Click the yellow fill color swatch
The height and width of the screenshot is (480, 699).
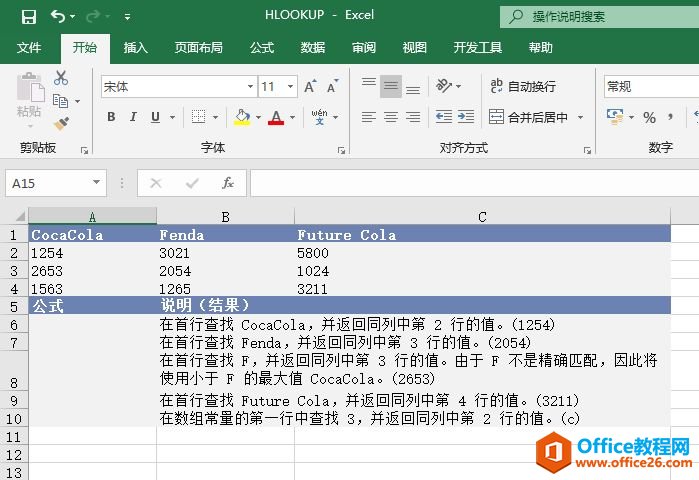(242, 117)
